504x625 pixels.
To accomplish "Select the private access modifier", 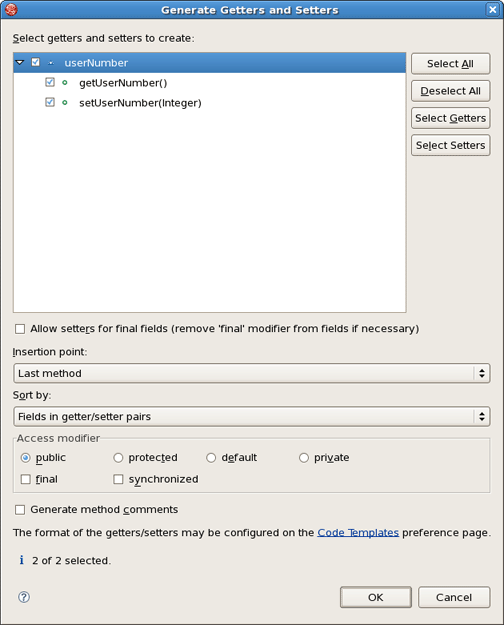I will (304, 458).
